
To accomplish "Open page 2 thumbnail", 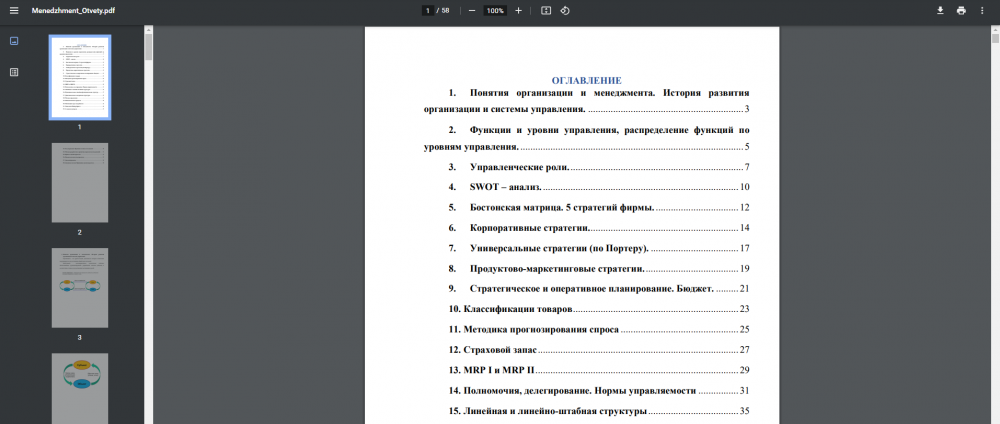I will coord(80,182).
